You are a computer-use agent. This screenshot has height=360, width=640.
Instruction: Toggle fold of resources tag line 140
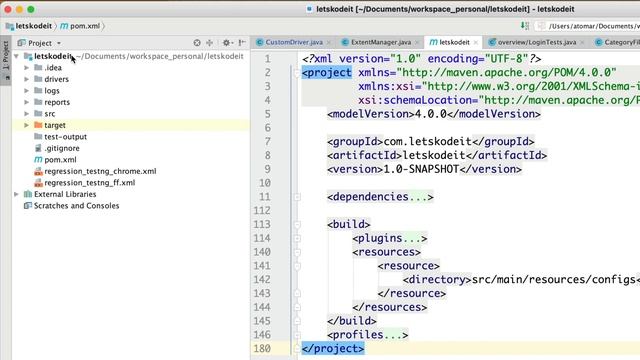click(x=297, y=252)
